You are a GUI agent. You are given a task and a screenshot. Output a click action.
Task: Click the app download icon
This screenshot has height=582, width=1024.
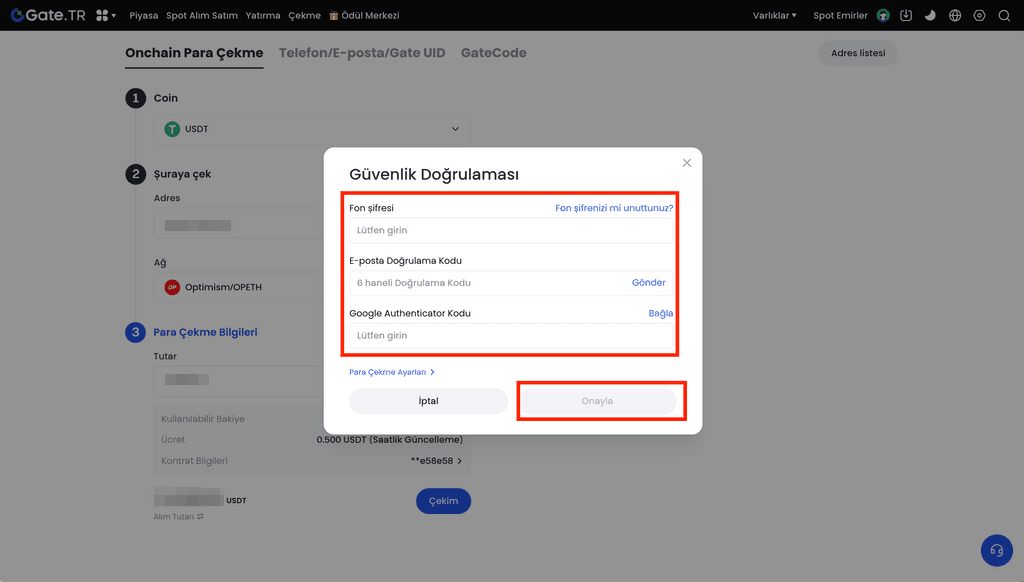[906, 15]
